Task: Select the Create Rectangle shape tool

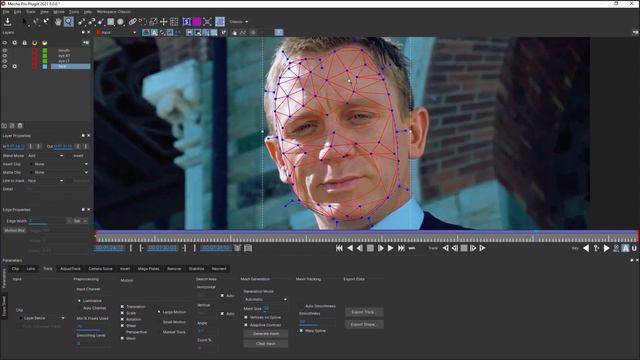Action: pos(111,22)
